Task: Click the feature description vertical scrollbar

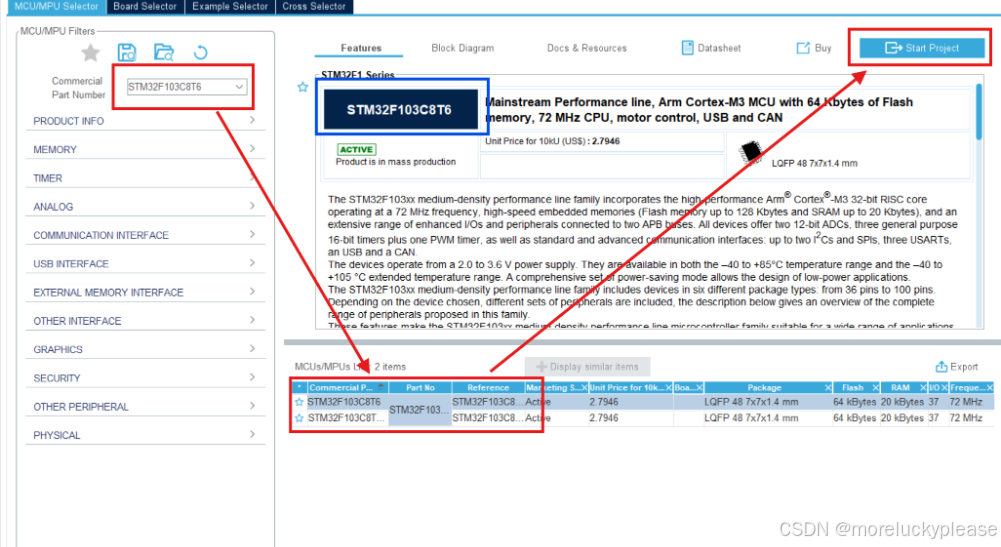Action: tap(979, 112)
